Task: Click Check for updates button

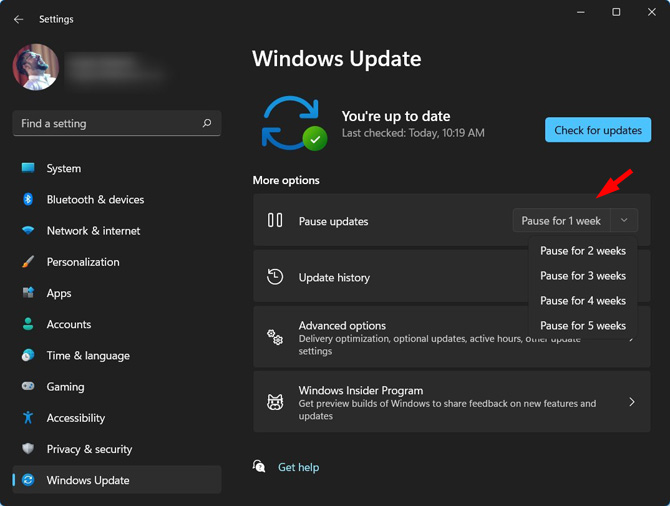Action: click(x=598, y=130)
